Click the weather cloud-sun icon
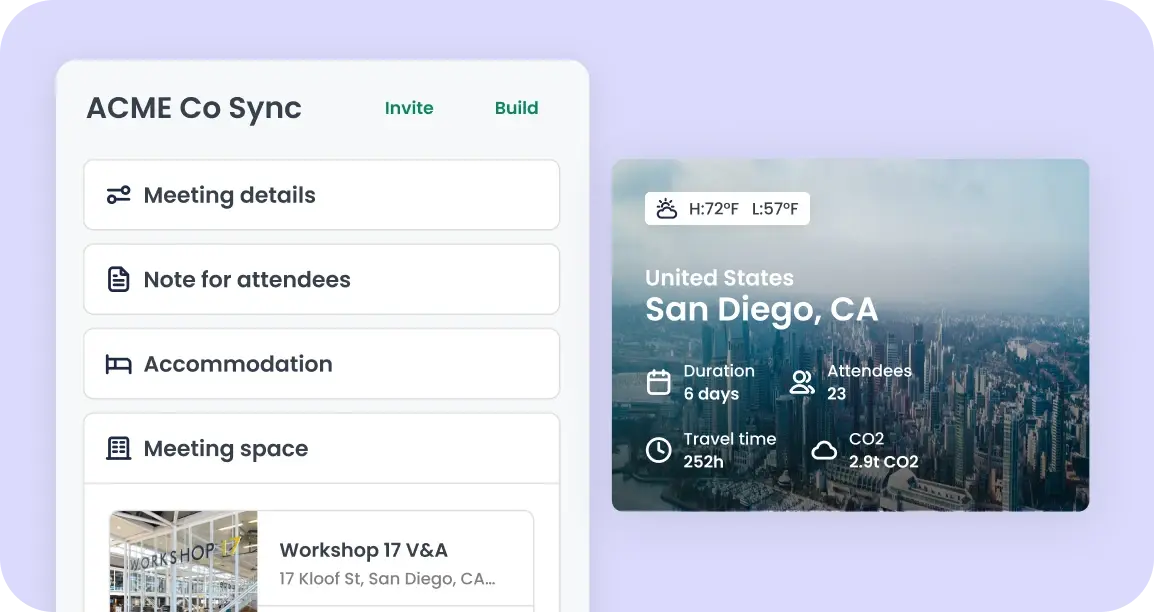Viewport: 1154px width, 612px height. point(667,209)
